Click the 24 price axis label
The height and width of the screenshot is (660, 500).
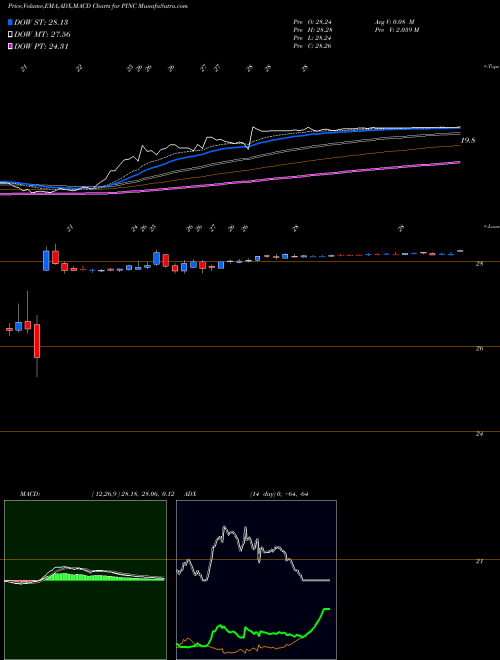pos(479,434)
